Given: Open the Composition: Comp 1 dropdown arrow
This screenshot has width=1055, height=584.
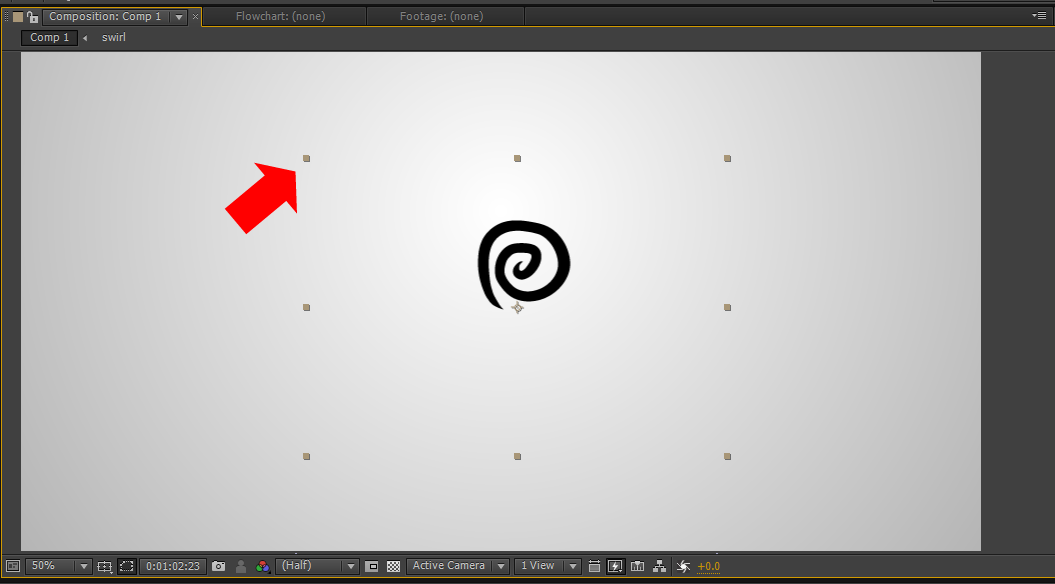Looking at the screenshot, I should tap(179, 17).
